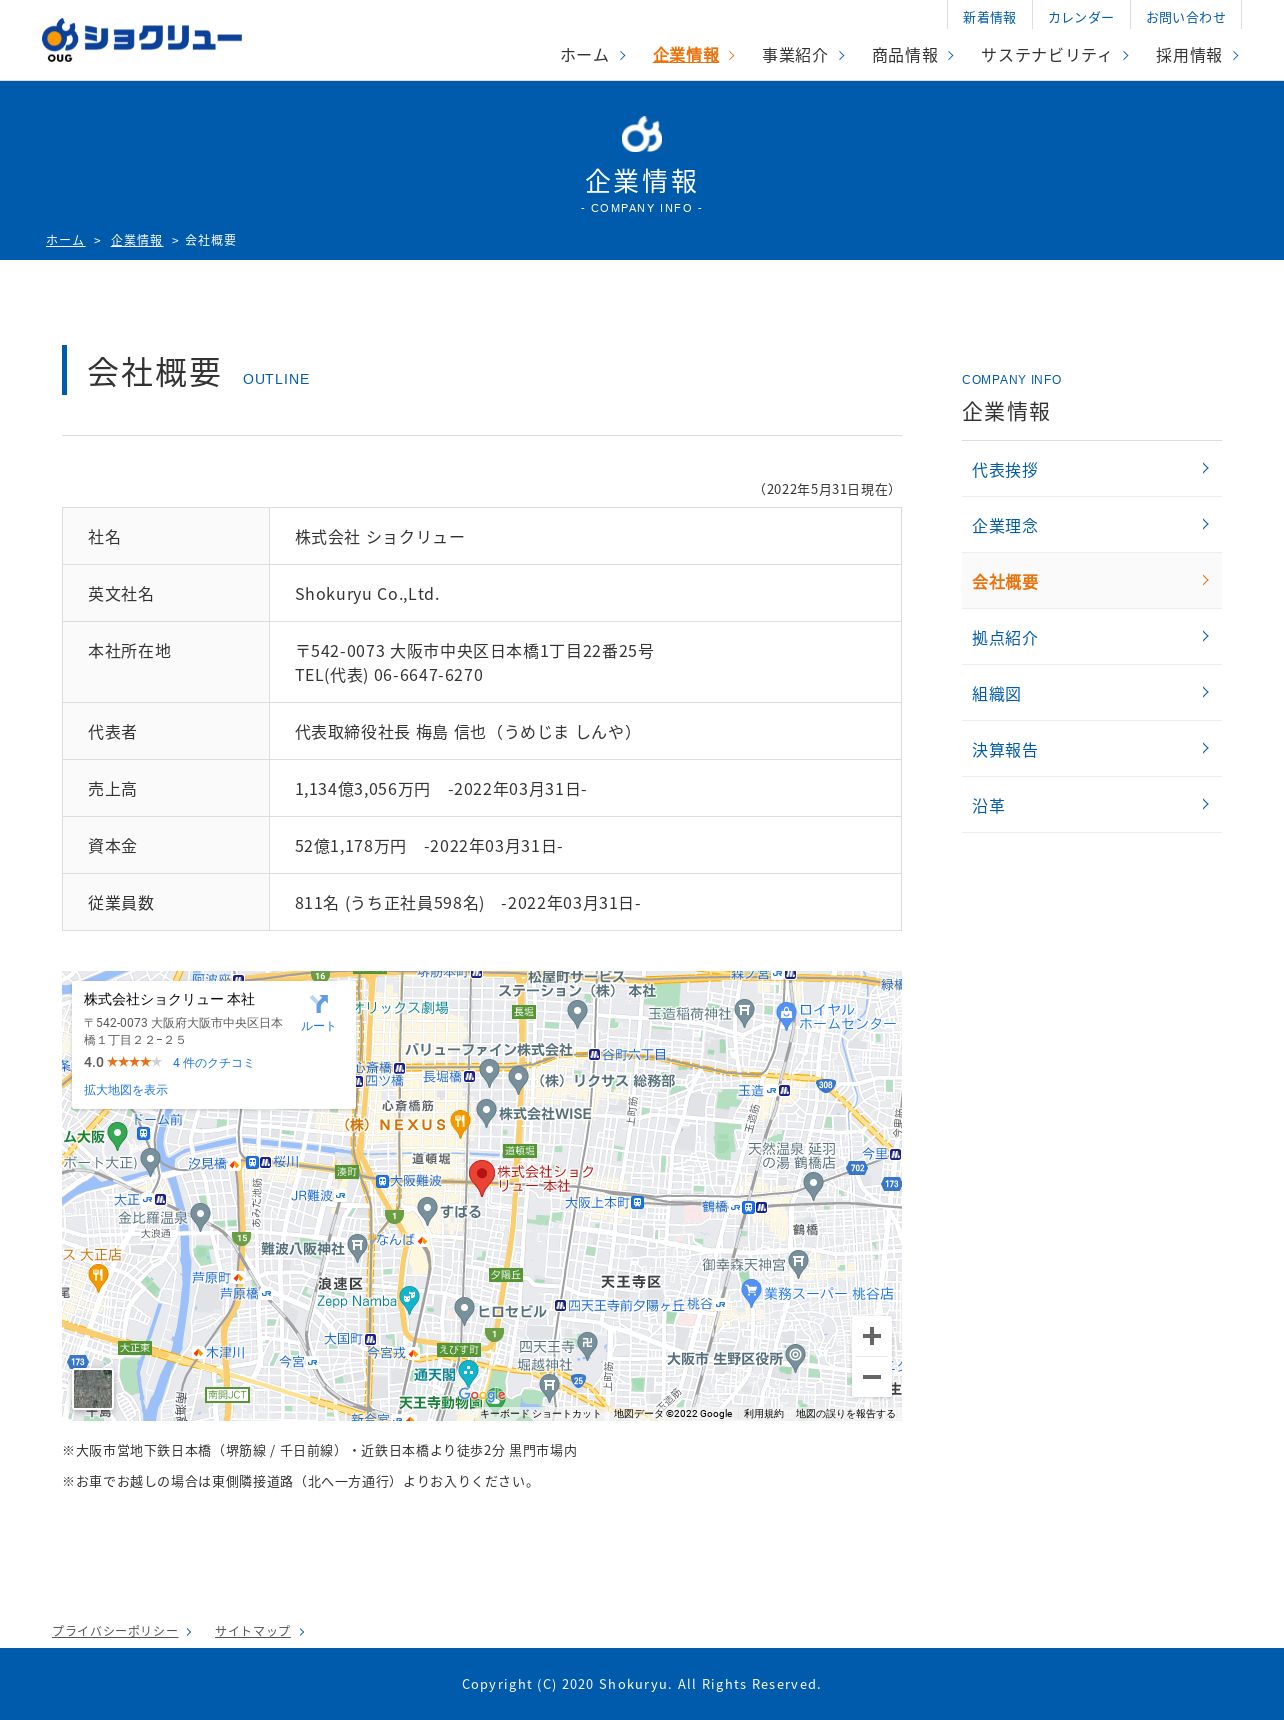Switch map to satellite view thumbnail

(93, 1389)
